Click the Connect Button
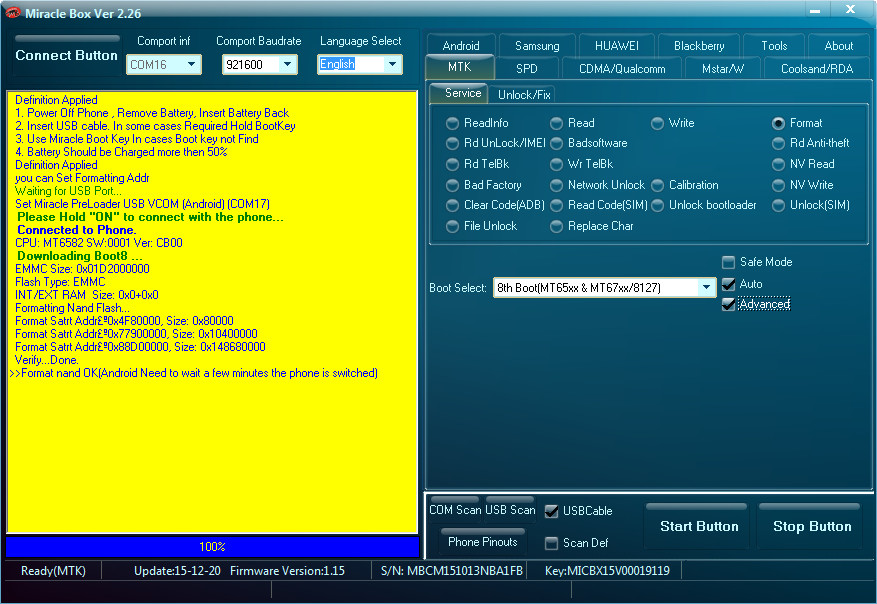The image size is (877, 604). click(x=67, y=55)
